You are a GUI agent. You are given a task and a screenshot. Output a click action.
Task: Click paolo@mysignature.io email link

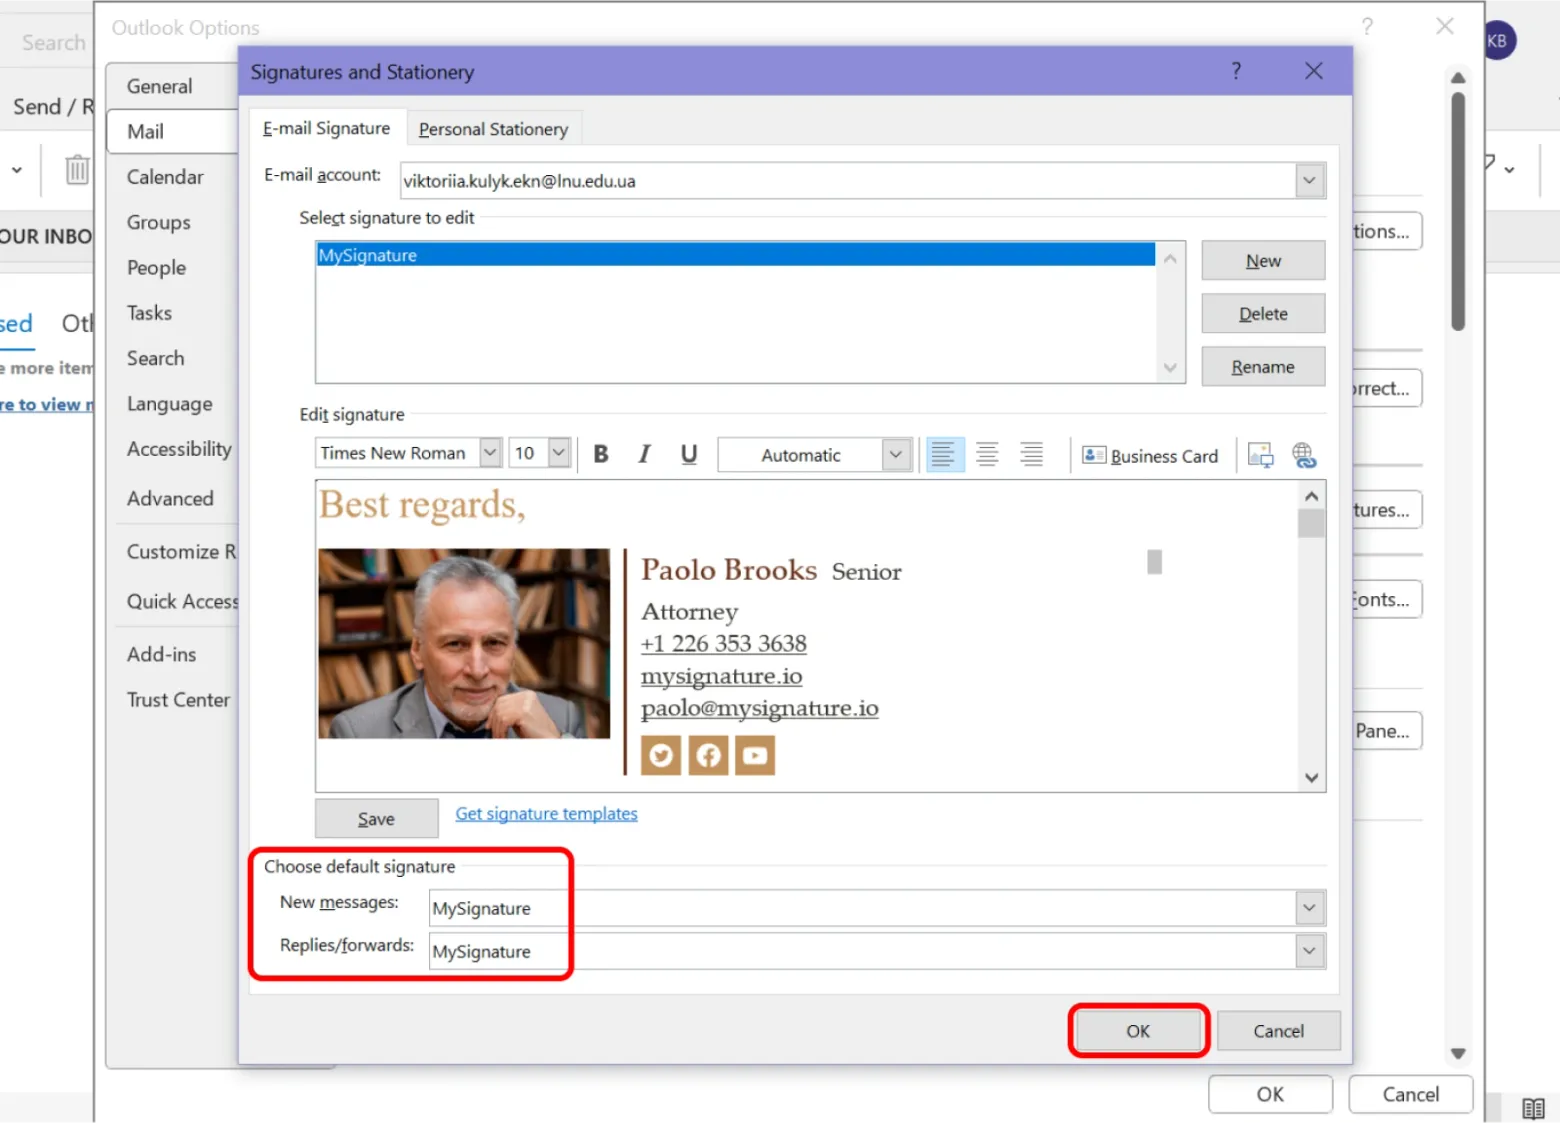click(759, 708)
